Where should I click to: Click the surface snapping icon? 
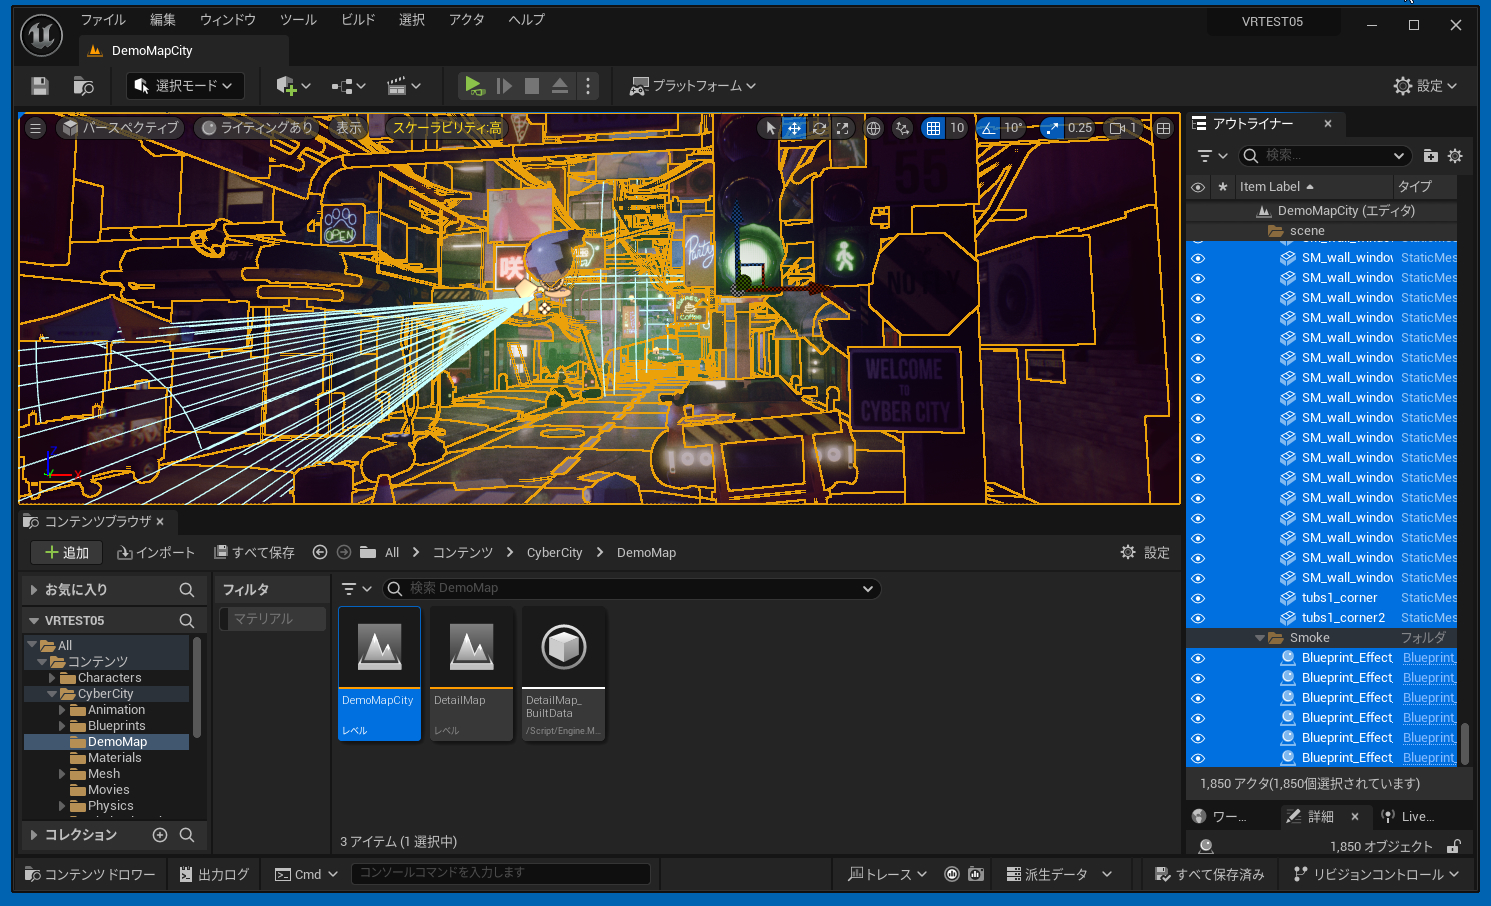pyautogui.click(x=903, y=128)
